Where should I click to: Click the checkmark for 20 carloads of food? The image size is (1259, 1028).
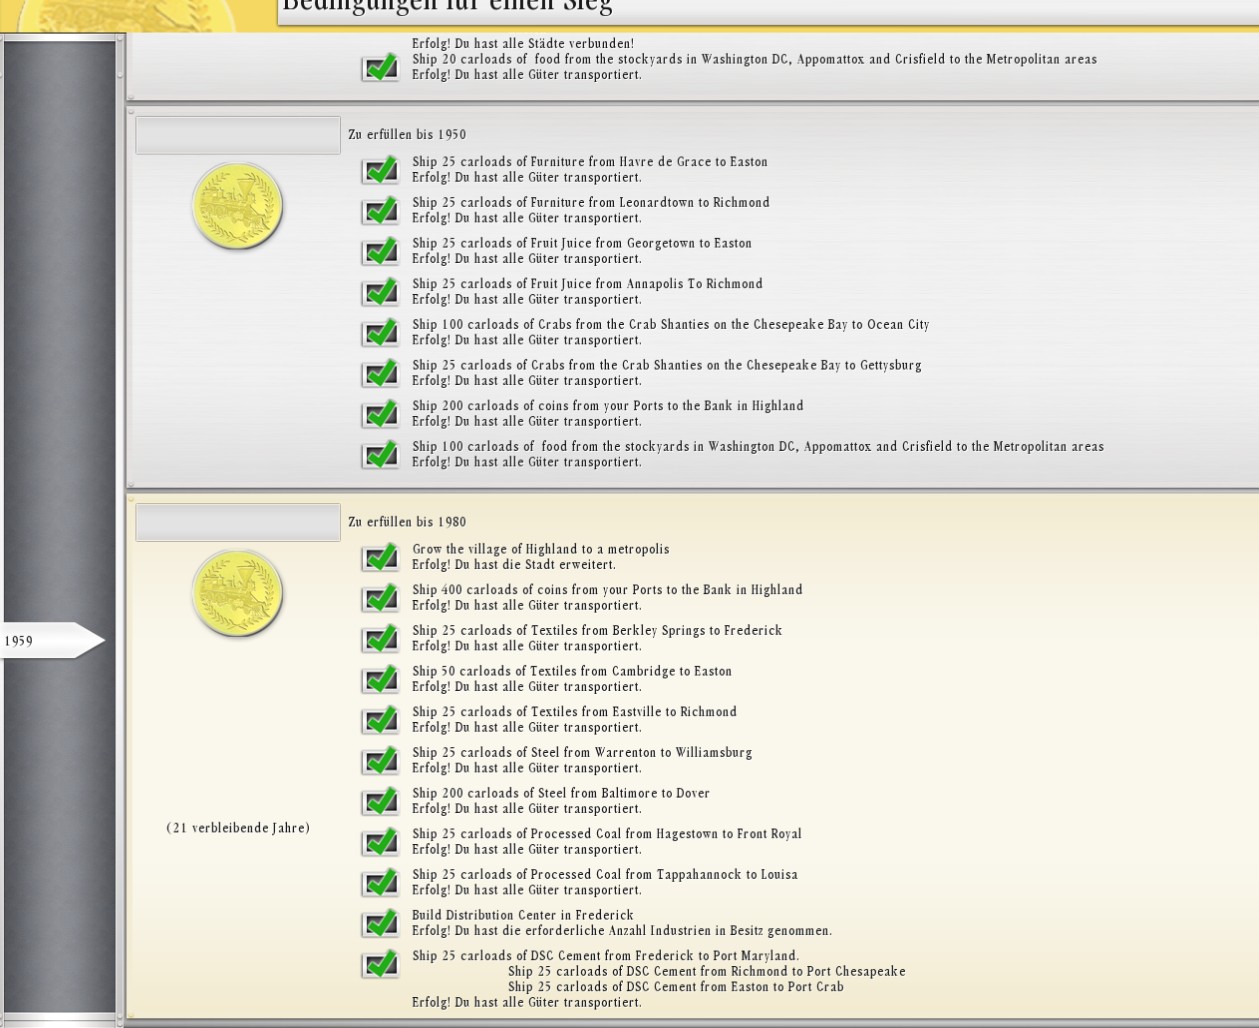tap(380, 67)
